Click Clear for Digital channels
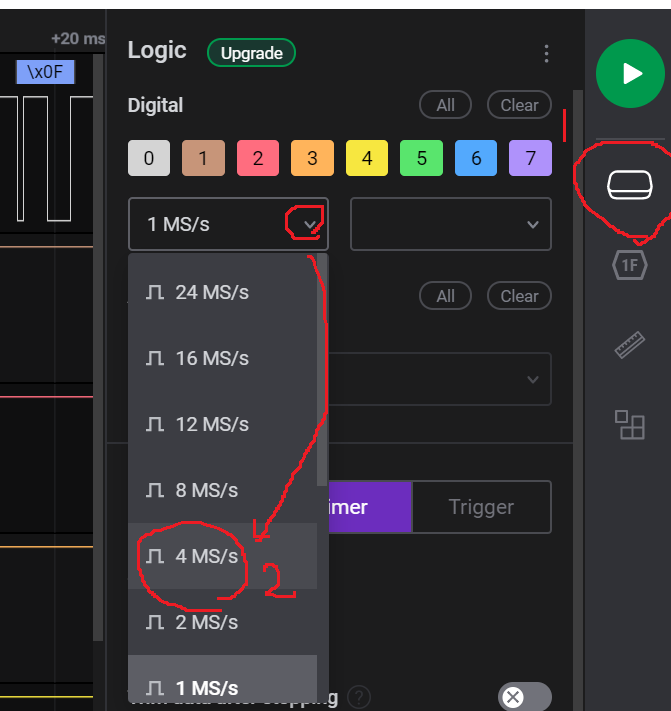The width and height of the screenshot is (671, 711). [519, 105]
